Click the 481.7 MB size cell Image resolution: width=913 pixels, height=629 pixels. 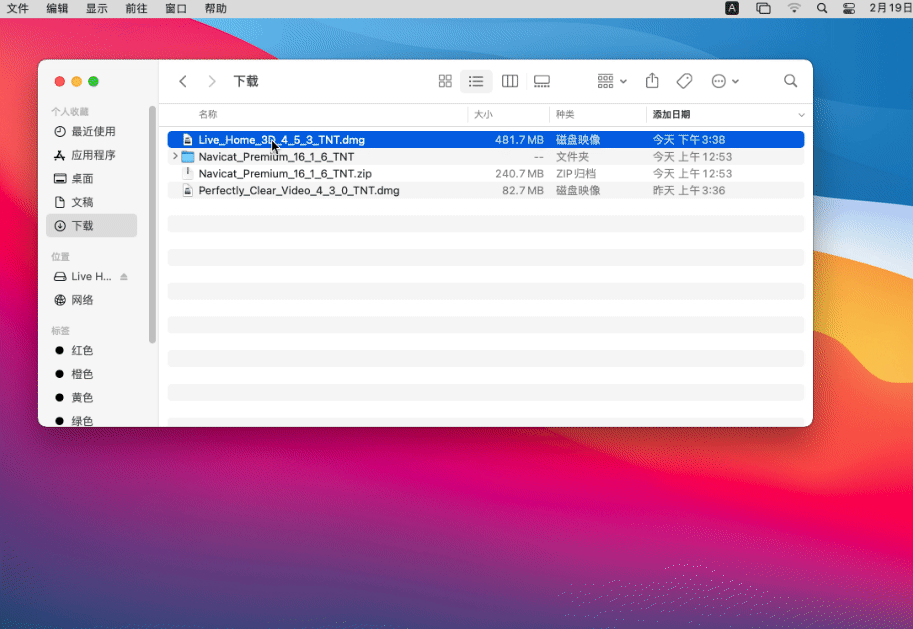519,140
